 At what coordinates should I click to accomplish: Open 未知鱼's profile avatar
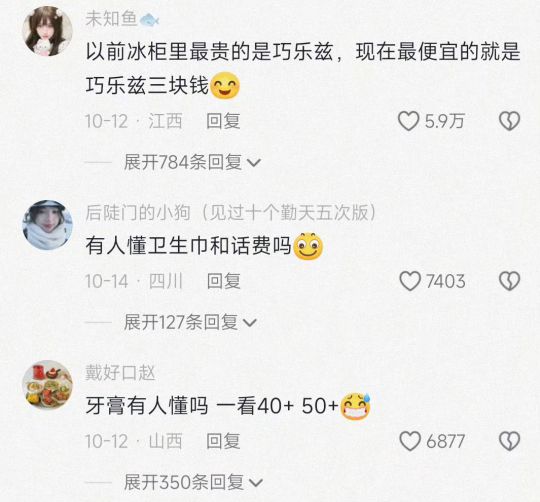point(47,31)
